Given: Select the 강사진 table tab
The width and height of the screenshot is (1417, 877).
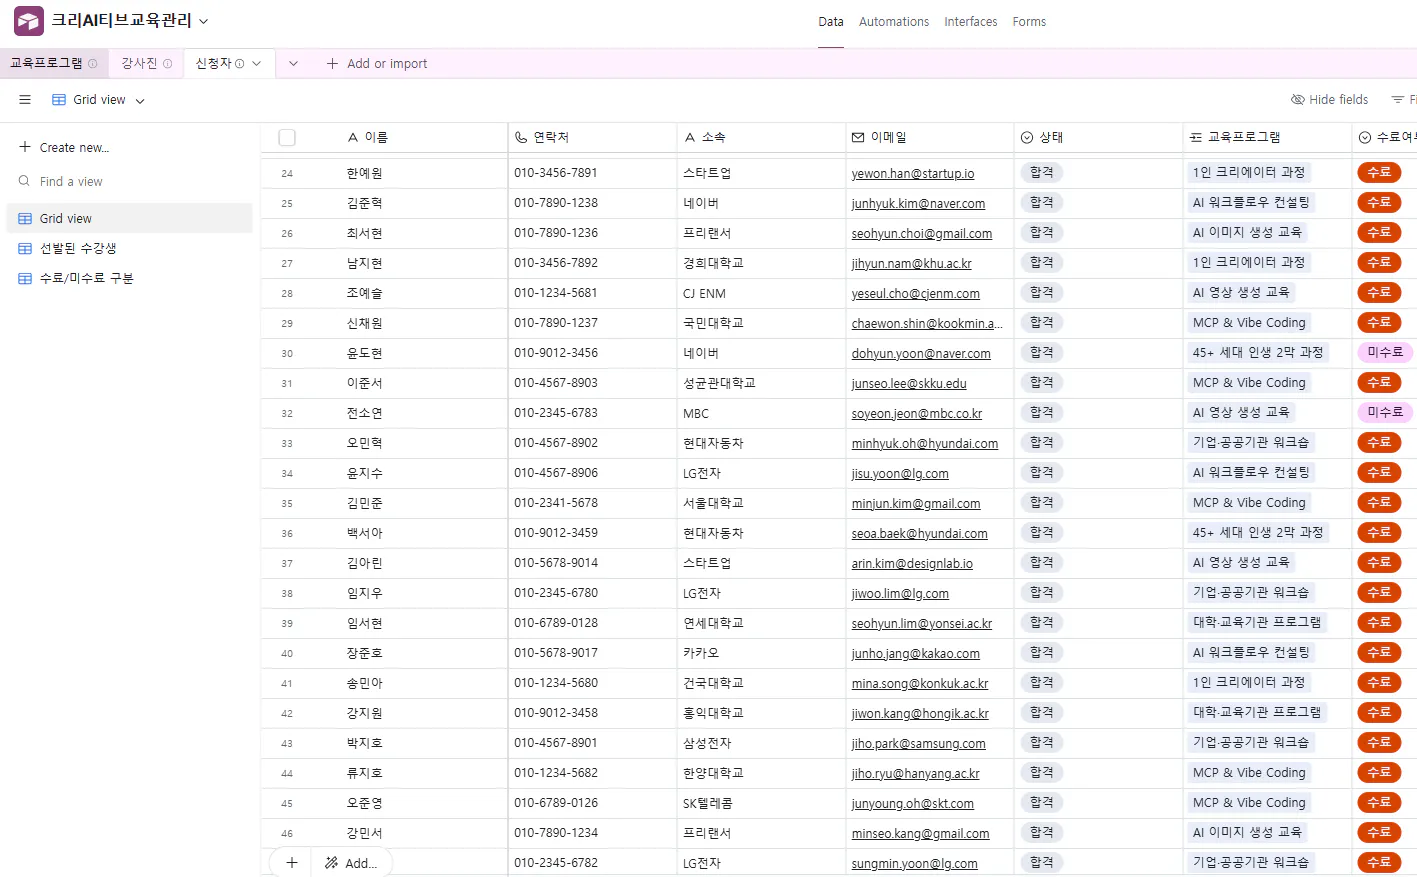Looking at the screenshot, I should [146, 63].
